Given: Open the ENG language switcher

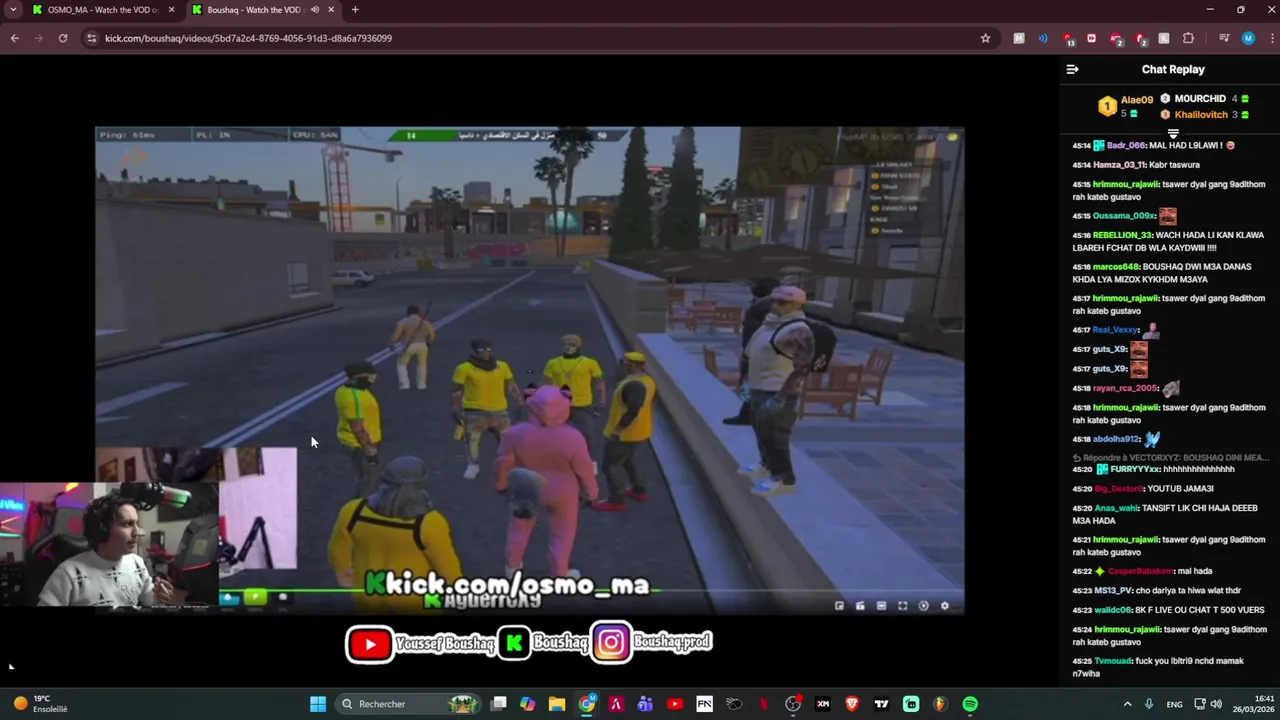Looking at the screenshot, I should pyautogui.click(x=1174, y=704).
